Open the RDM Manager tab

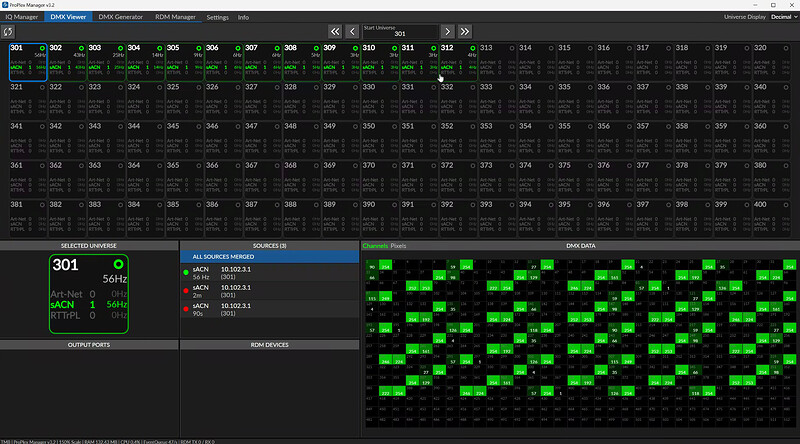click(x=175, y=17)
